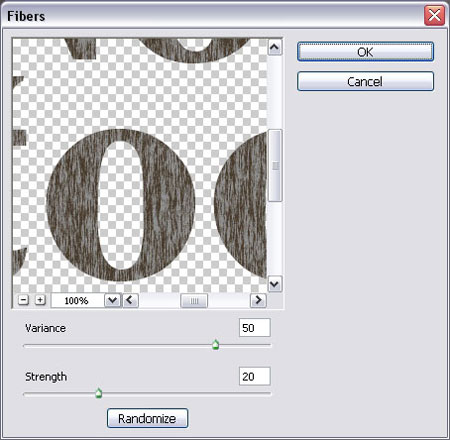The image size is (450, 440).
Task: Click the Fibers title bar
Action: [x=213, y=16]
